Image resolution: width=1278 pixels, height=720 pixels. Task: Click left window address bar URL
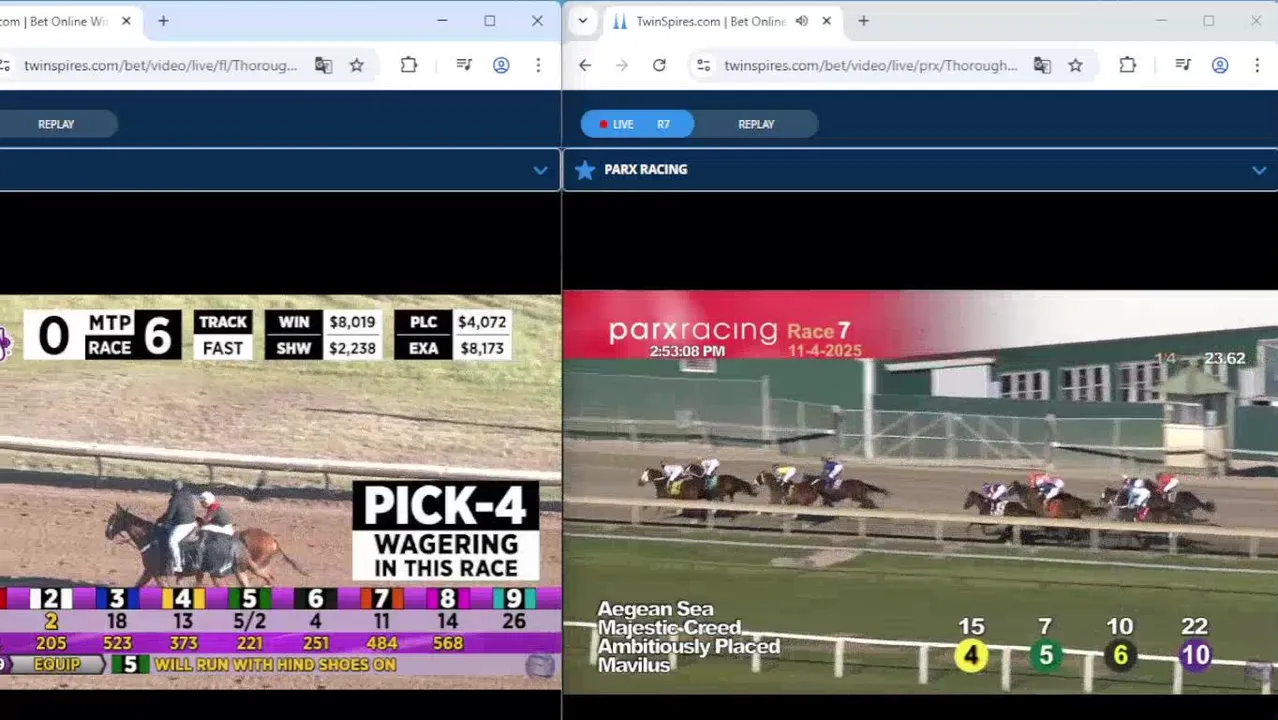[x=160, y=65]
